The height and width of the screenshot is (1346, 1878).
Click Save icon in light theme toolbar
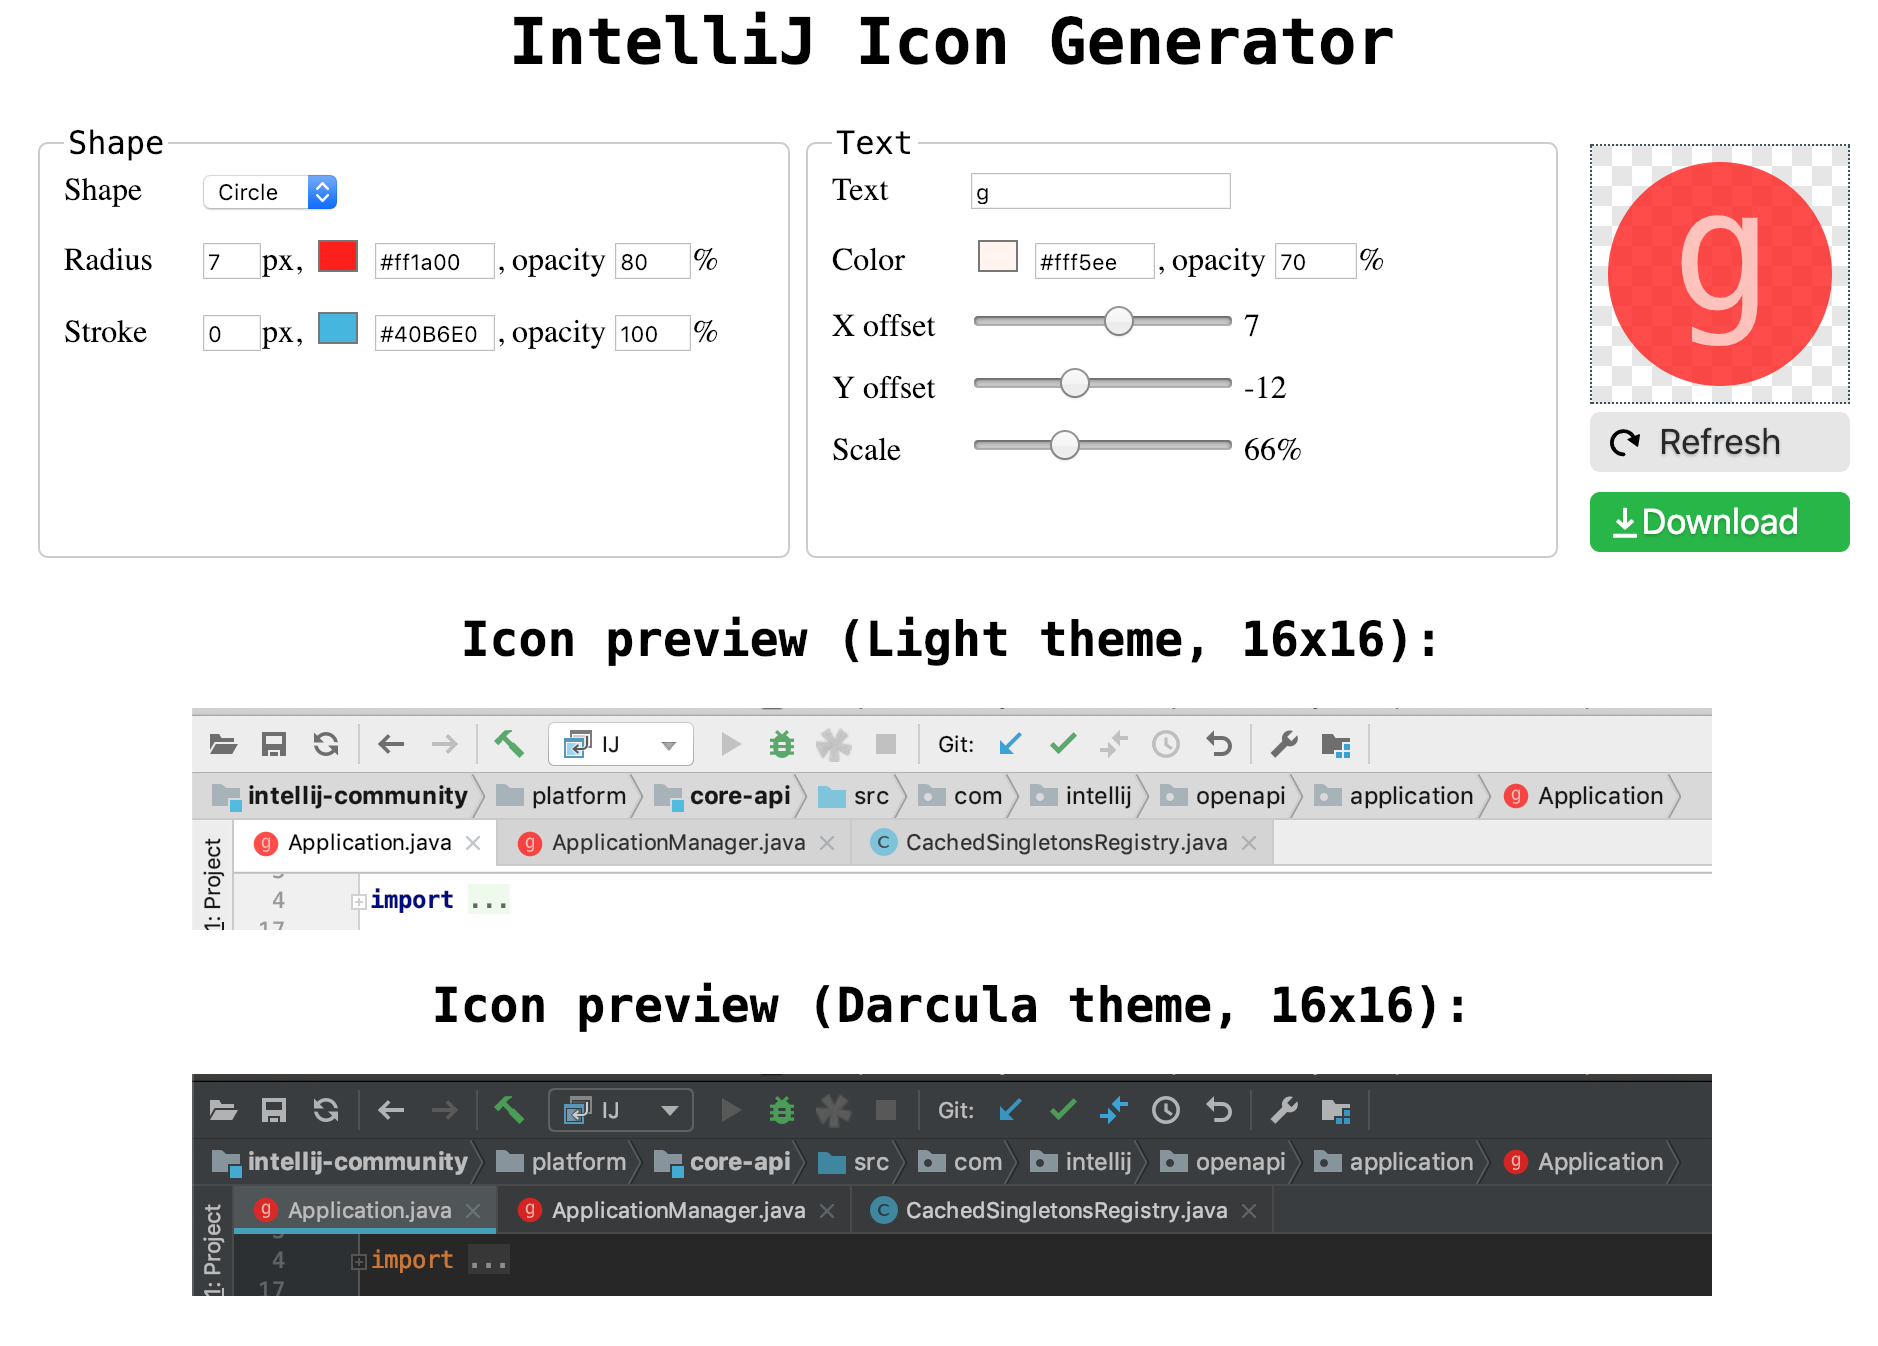[x=274, y=744]
